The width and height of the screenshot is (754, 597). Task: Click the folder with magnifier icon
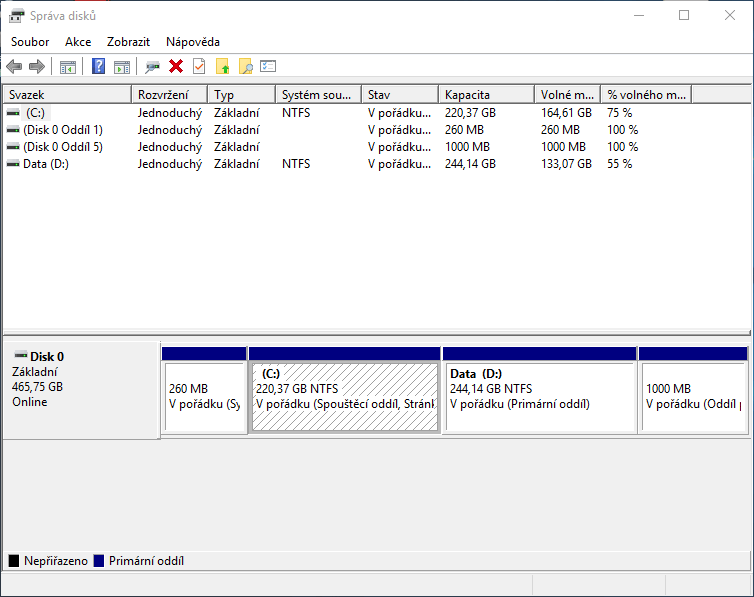[x=245, y=67]
